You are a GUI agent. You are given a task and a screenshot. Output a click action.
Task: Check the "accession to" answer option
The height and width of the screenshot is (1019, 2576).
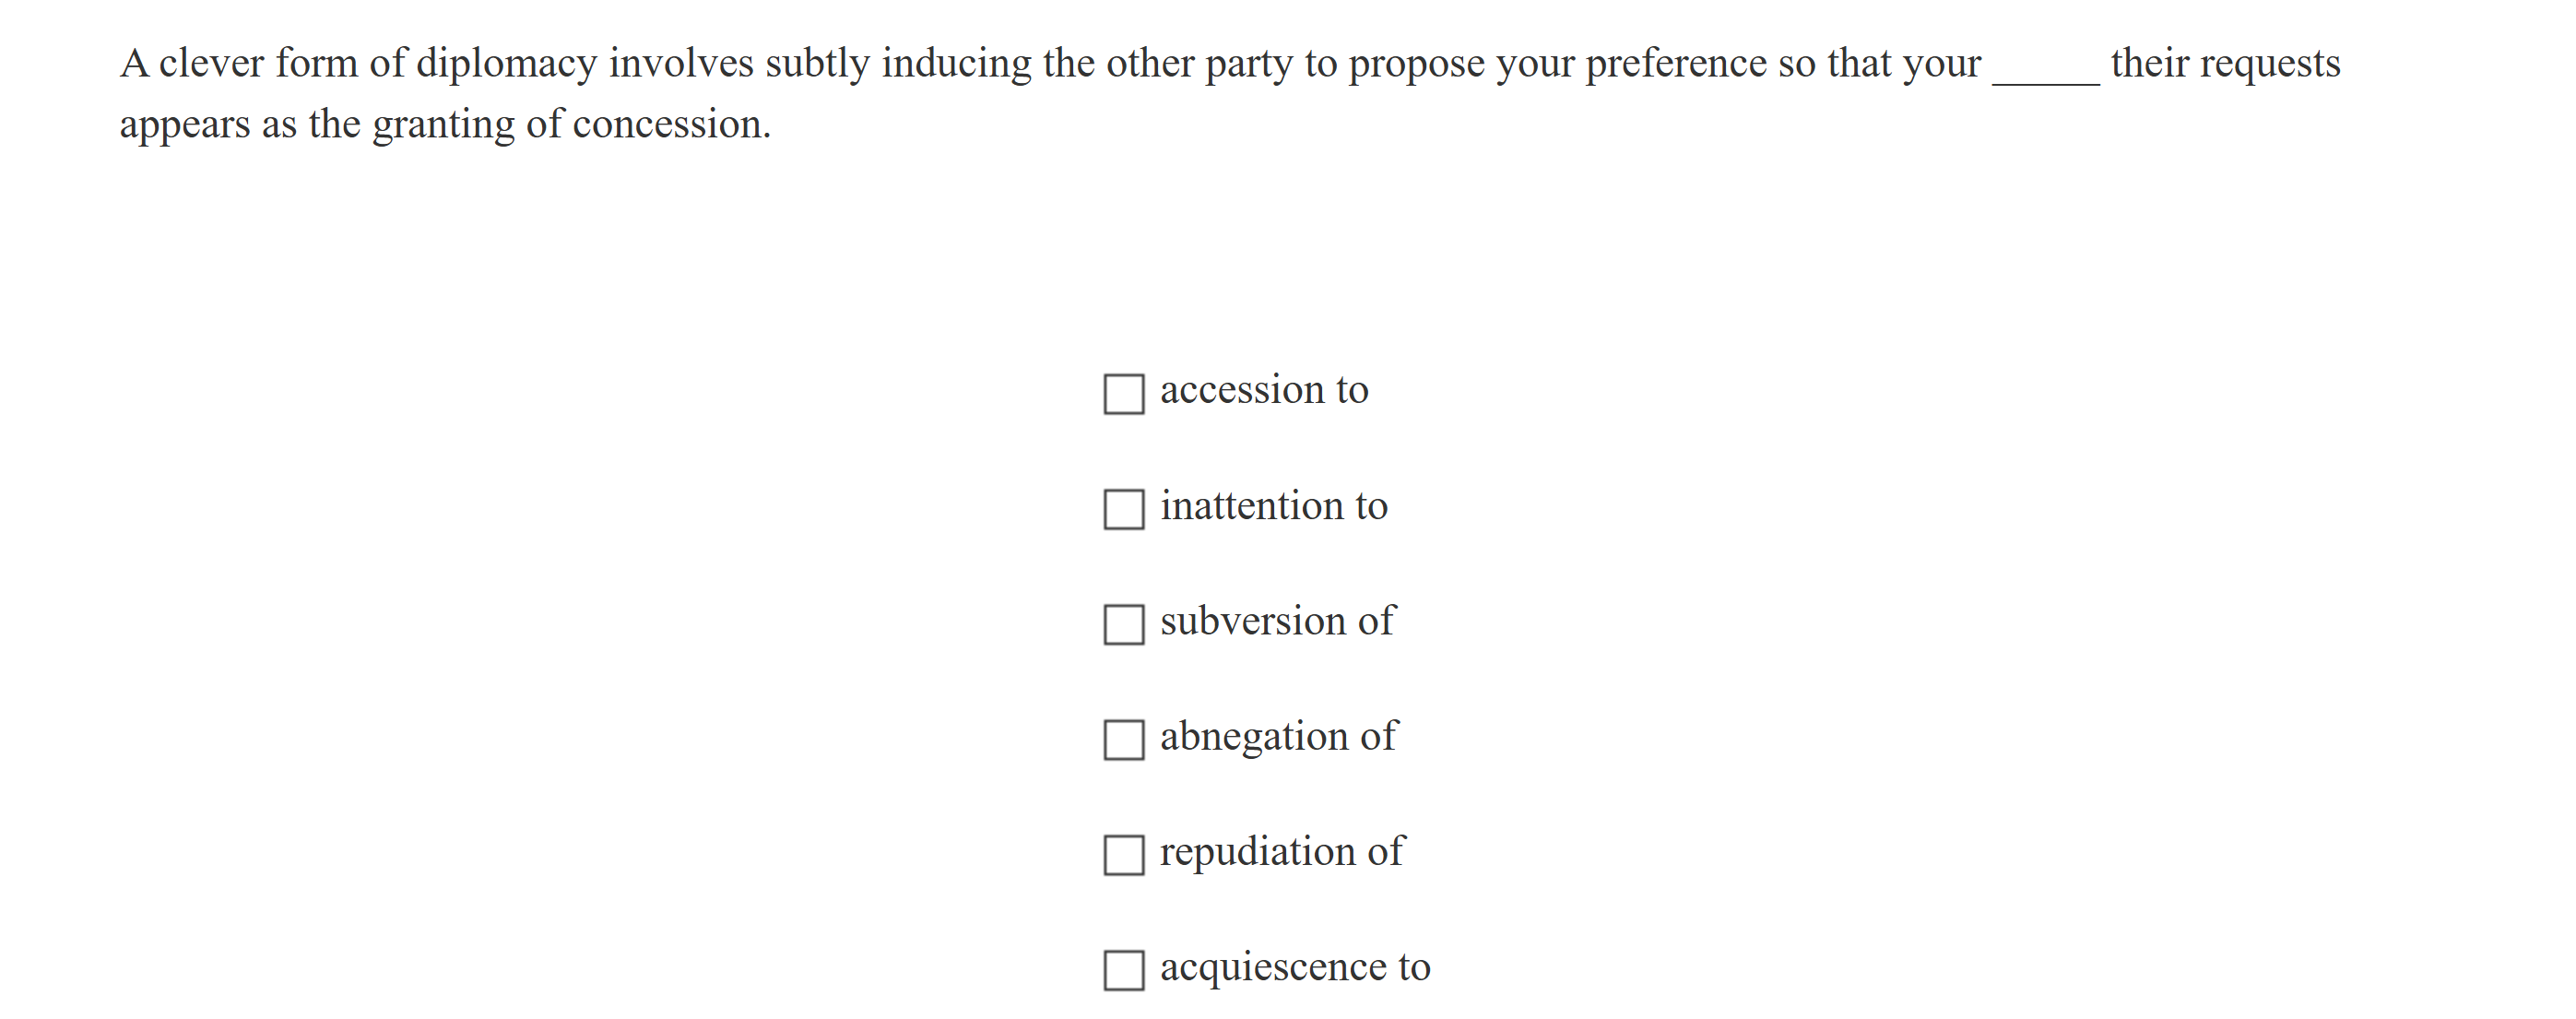(1123, 394)
